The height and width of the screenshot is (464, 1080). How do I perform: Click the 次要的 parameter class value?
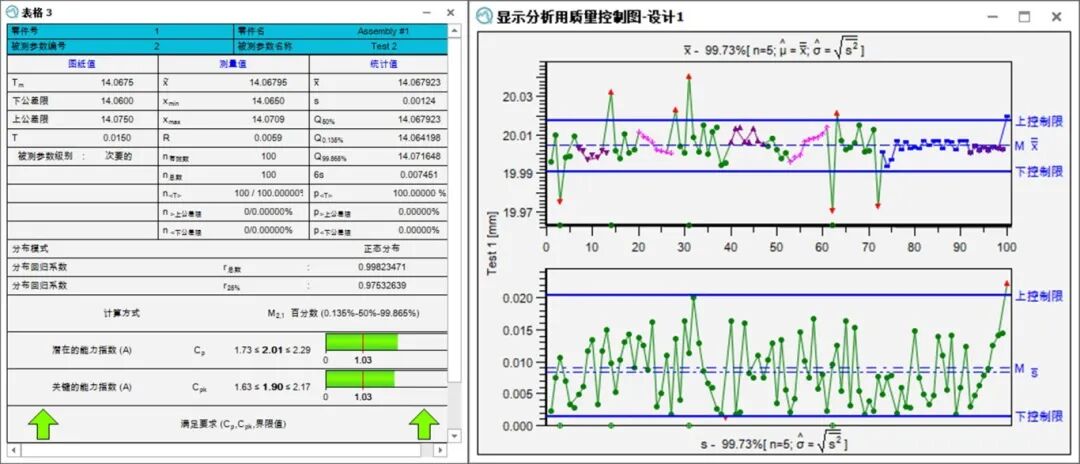[x=118, y=156]
